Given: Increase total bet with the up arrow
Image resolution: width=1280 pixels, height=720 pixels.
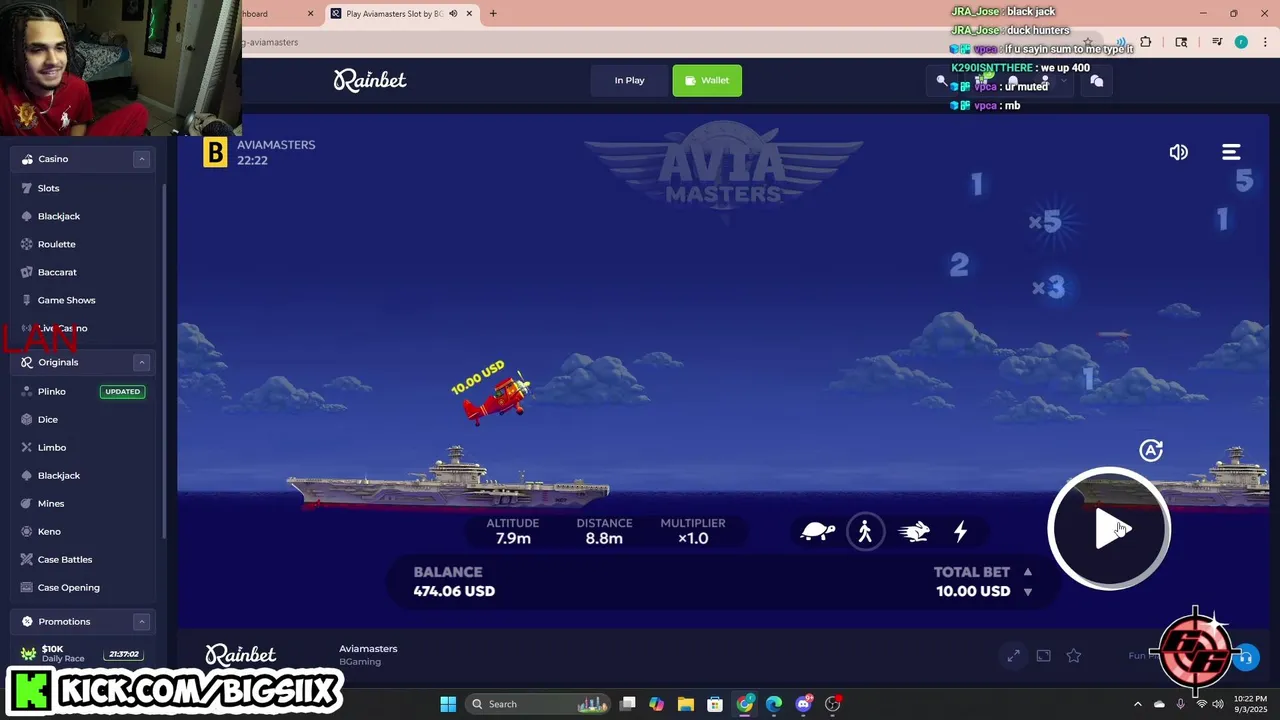Looking at the screenshot, I should click(1027, 572).
